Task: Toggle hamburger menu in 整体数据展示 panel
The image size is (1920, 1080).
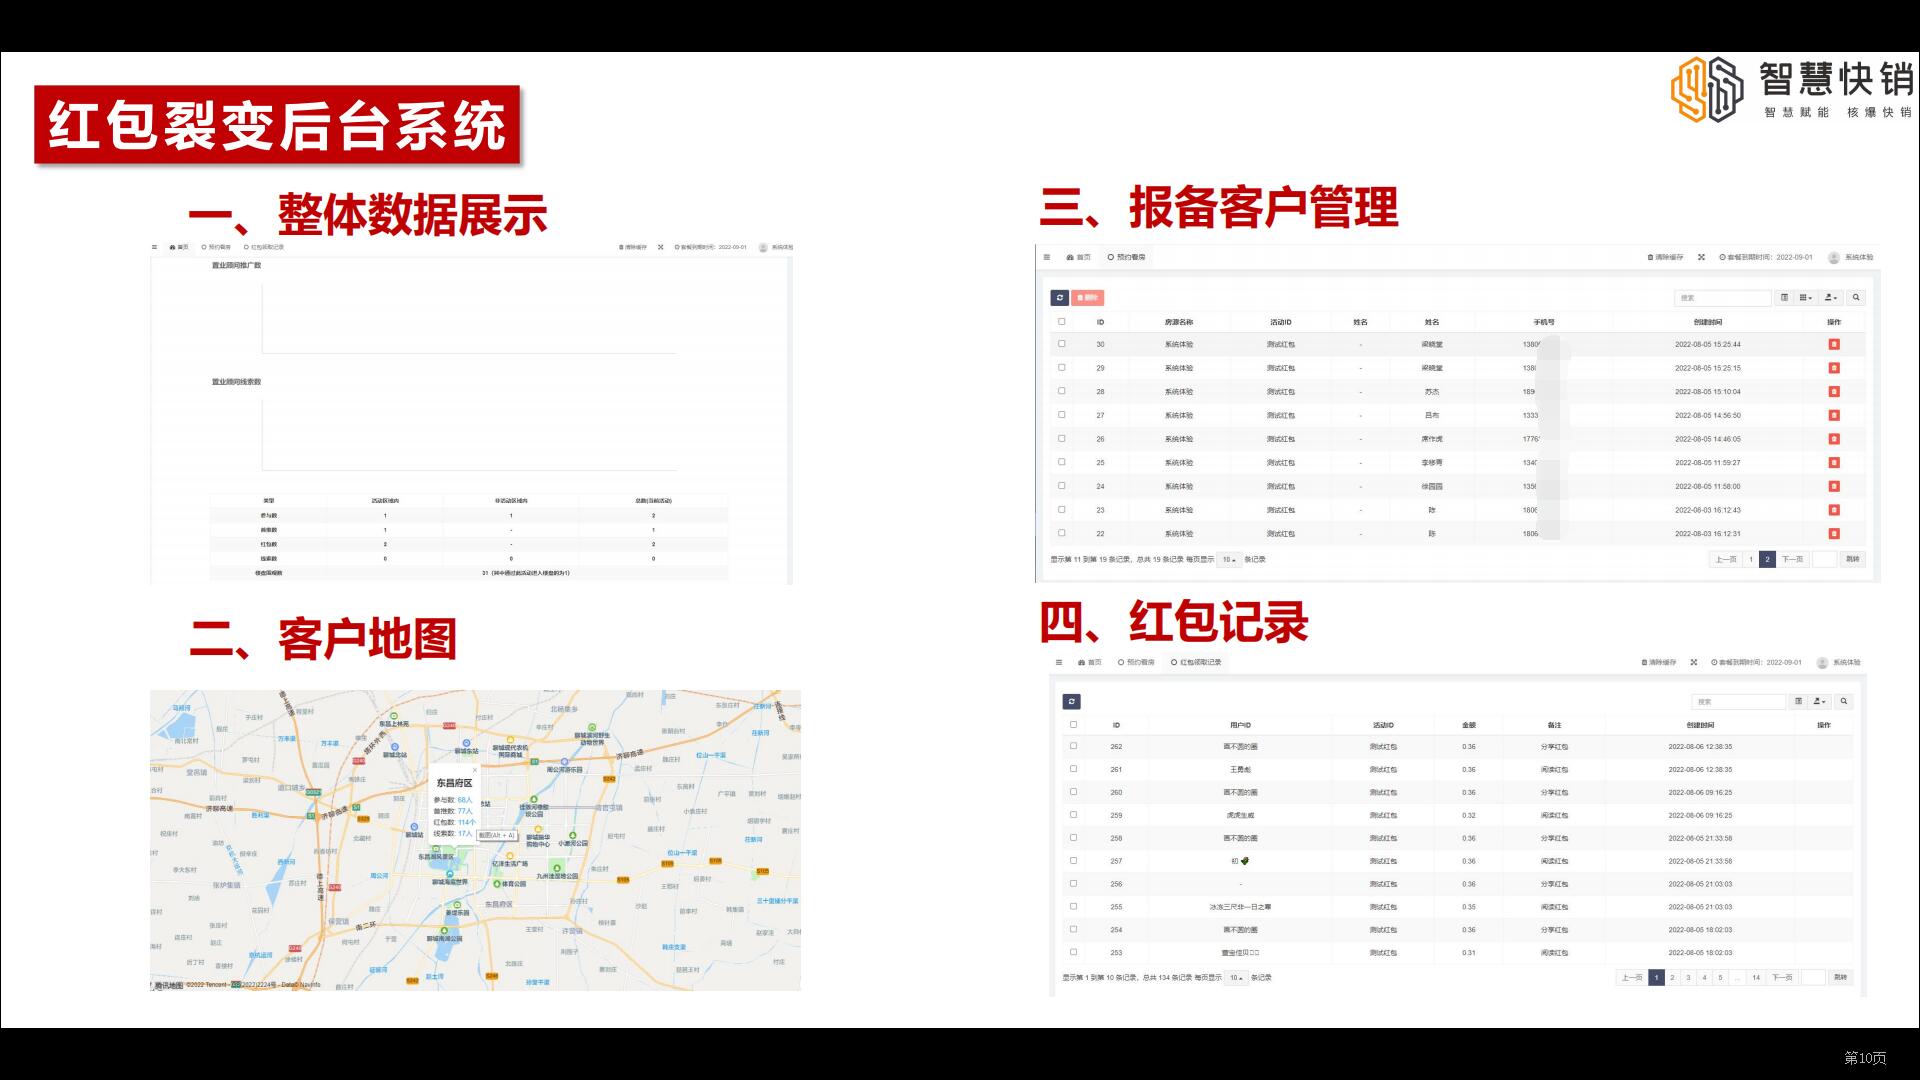Action: coord(154,247)
